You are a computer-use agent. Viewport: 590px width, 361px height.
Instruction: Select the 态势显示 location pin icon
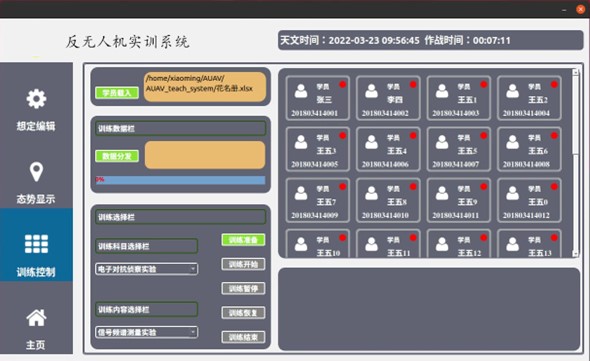pyautogui.click(x=36, y=172)
